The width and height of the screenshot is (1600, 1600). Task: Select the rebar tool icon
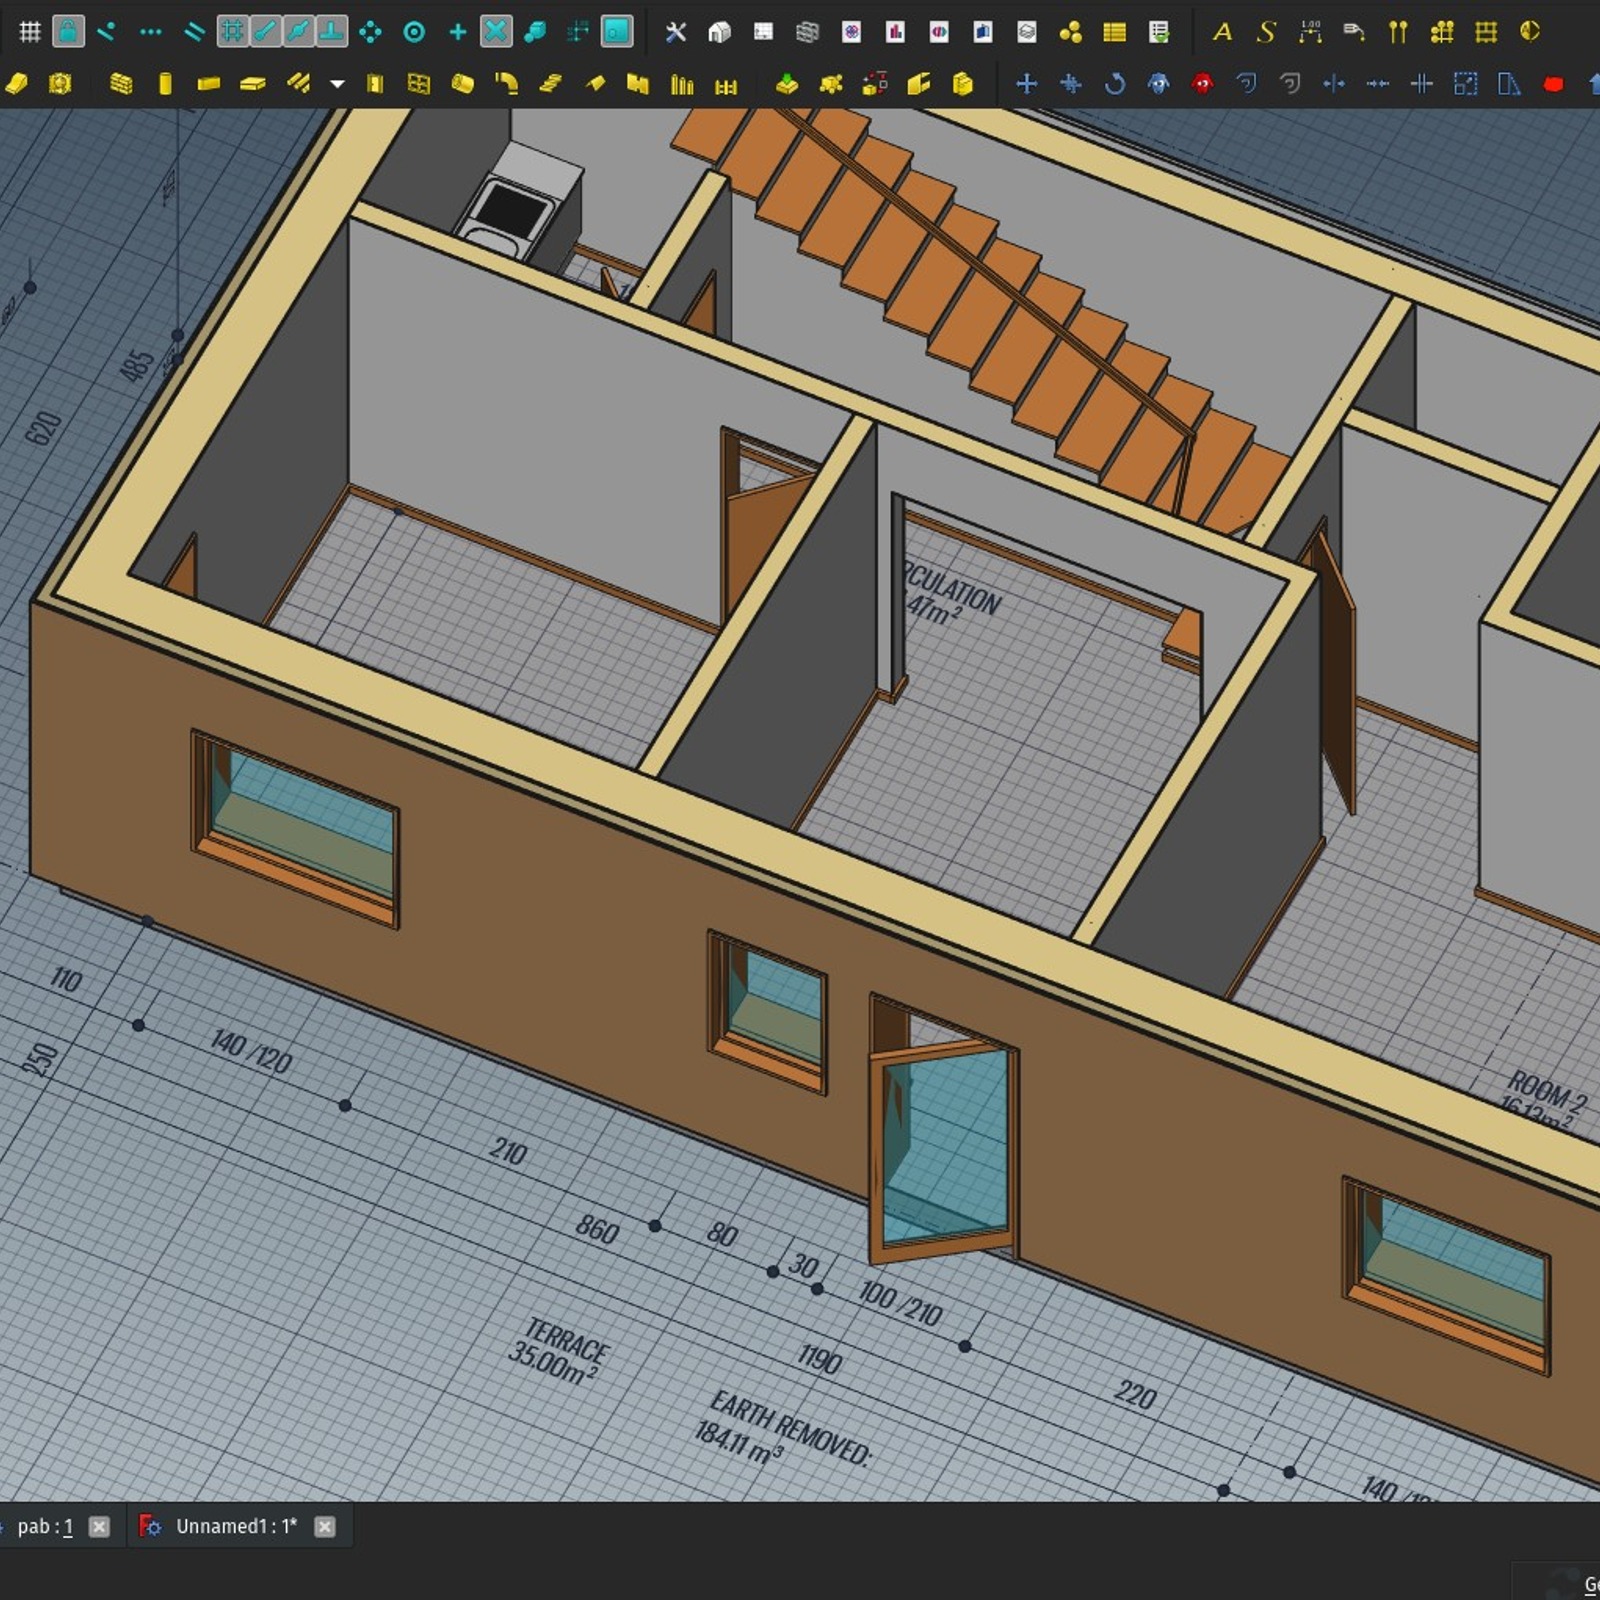[x=298, y=84]
